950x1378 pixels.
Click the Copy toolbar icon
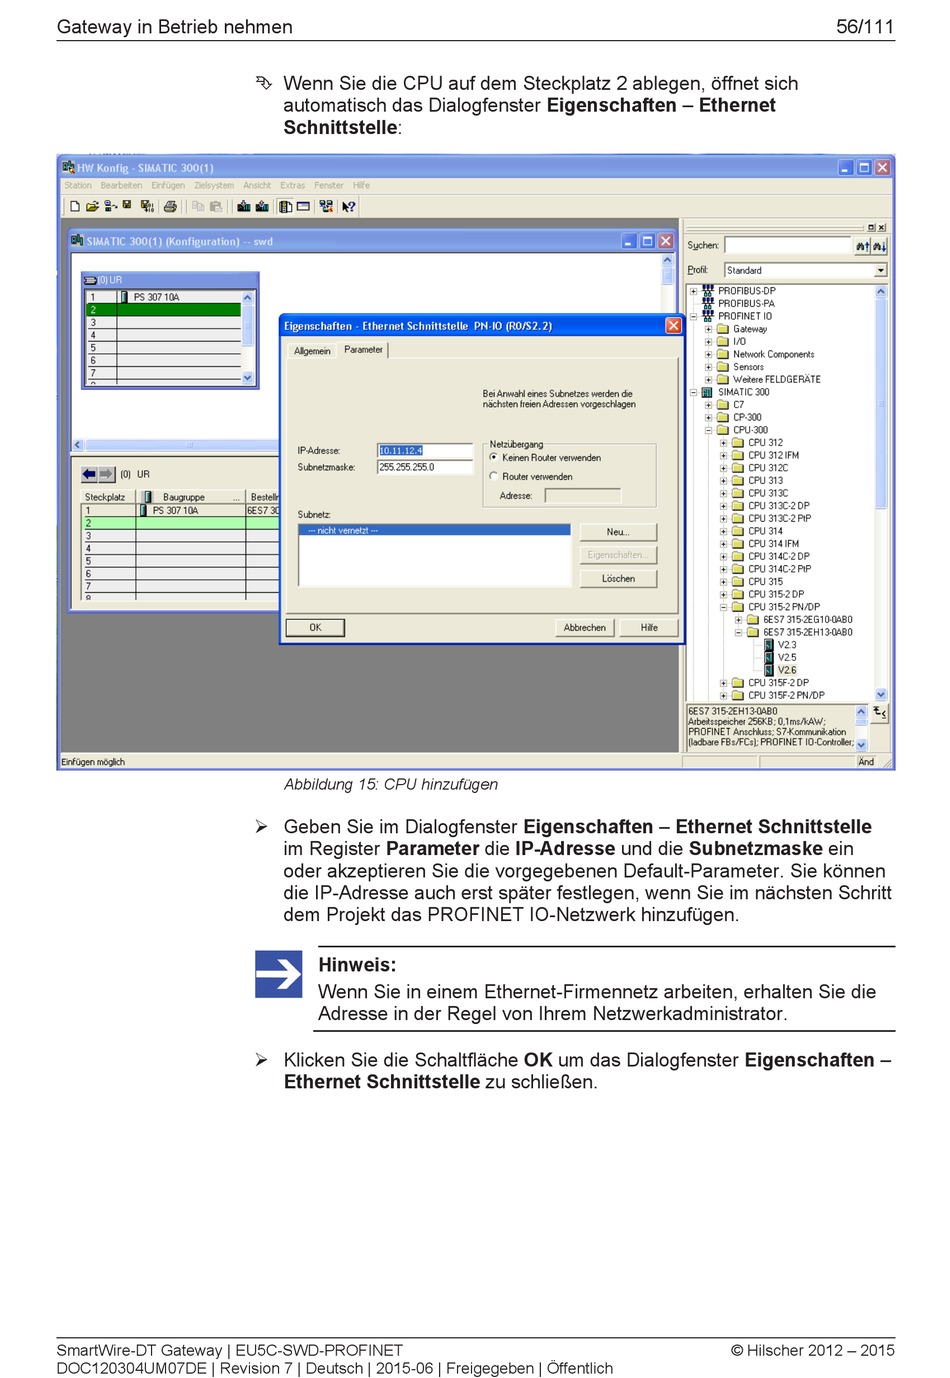198,207
